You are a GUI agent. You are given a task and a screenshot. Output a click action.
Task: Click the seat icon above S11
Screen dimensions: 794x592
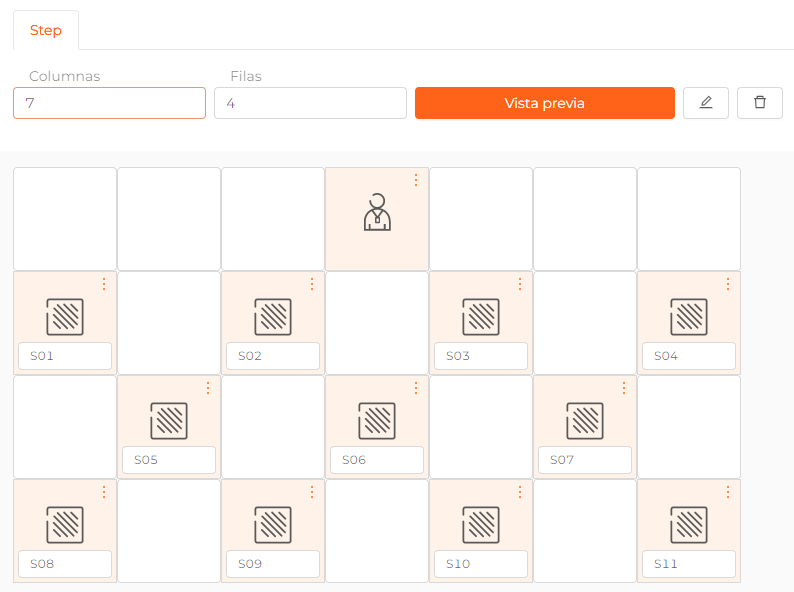689,525
